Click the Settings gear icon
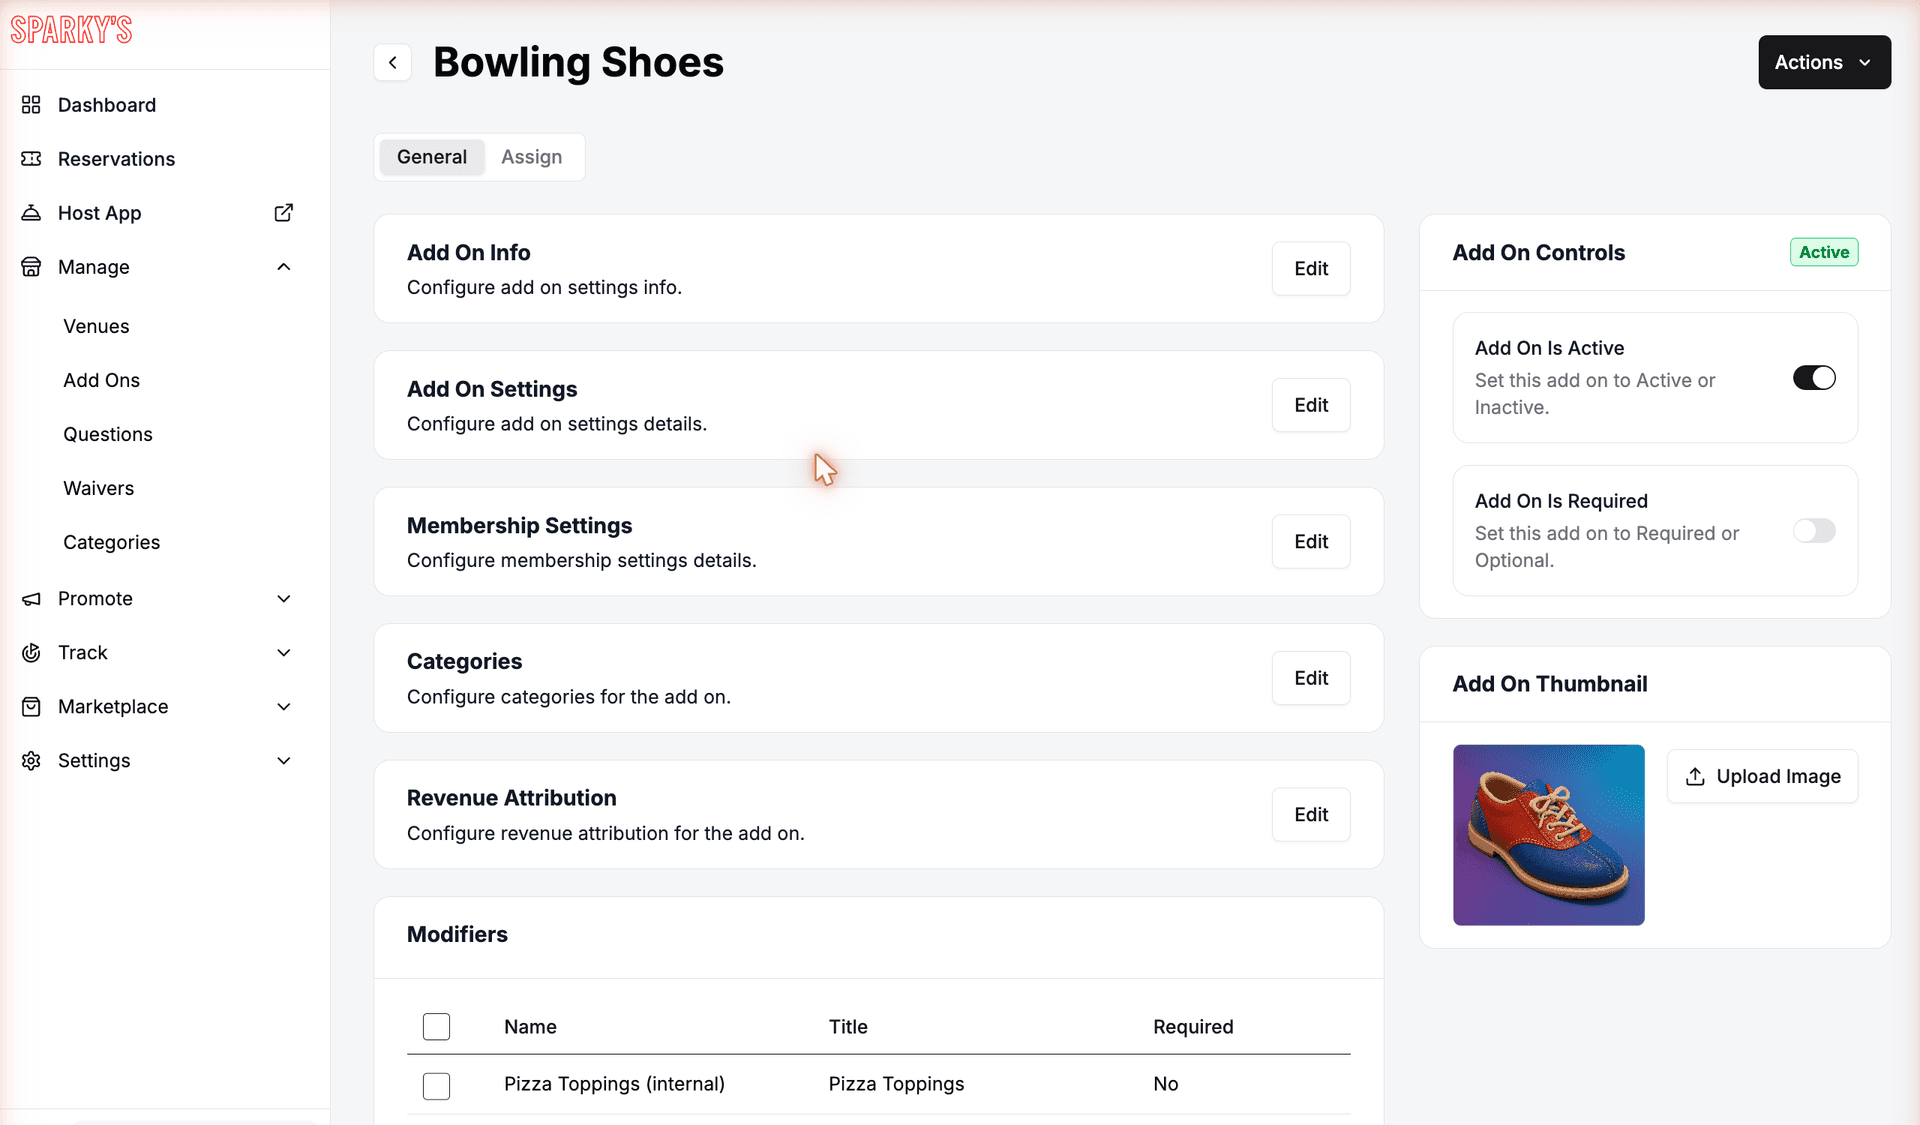This screenshot has height=1125, width=1920. [31, 761]
